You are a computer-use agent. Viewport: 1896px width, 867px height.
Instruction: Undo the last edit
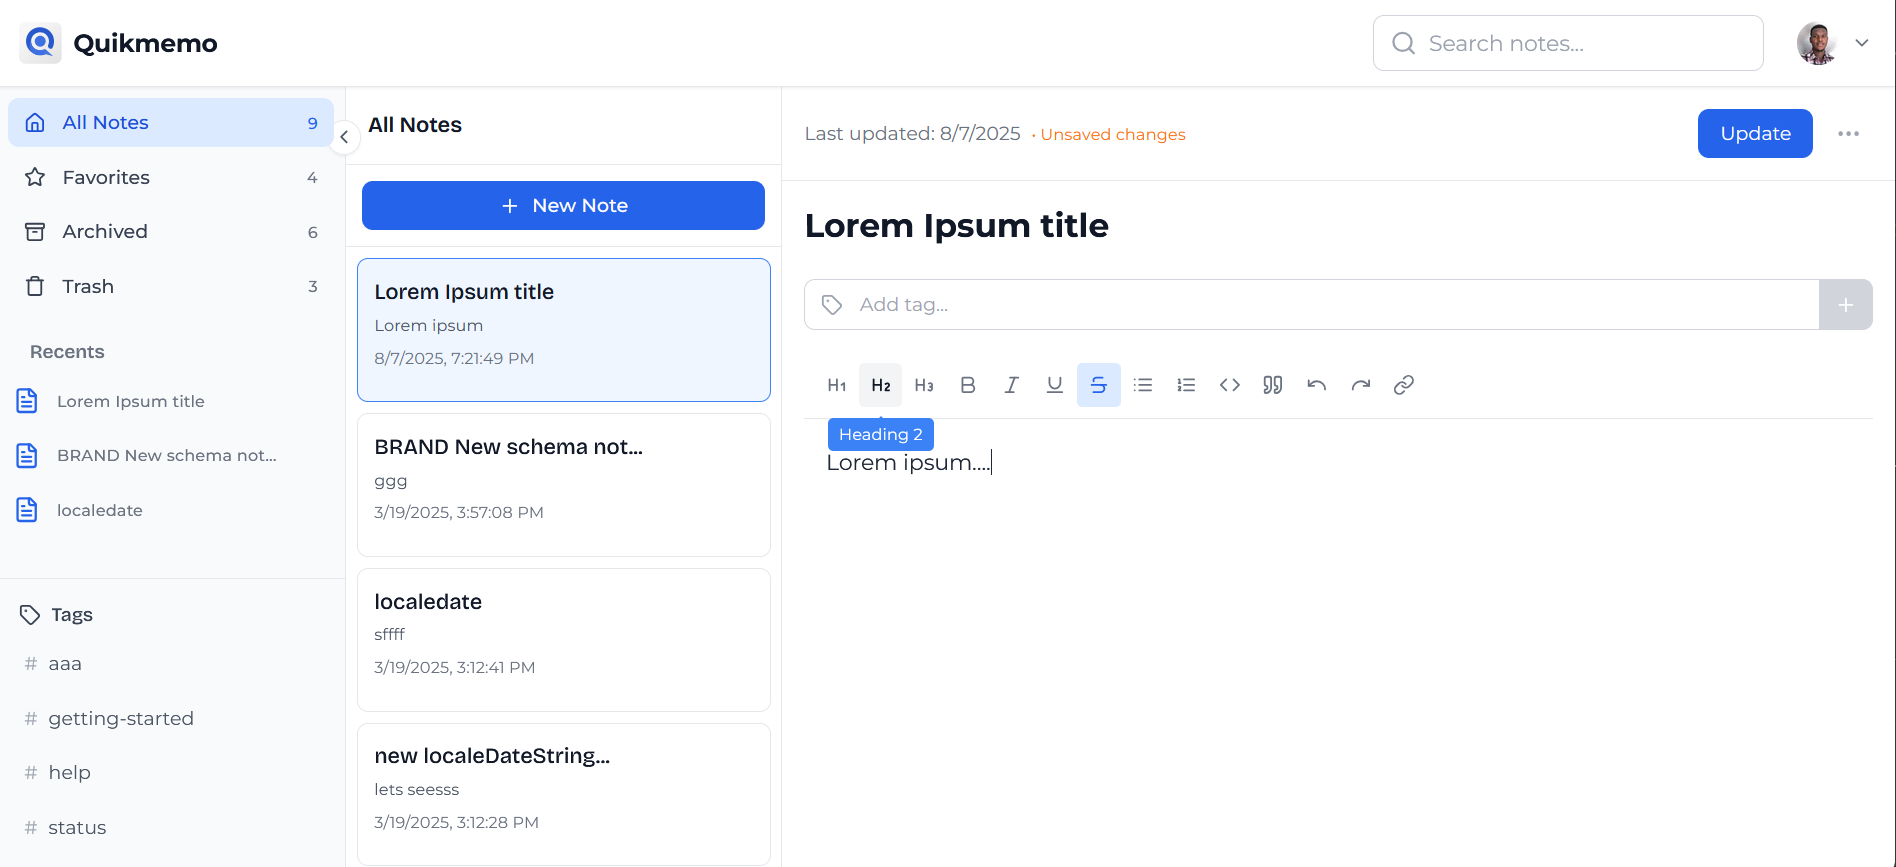point(1317,385)
